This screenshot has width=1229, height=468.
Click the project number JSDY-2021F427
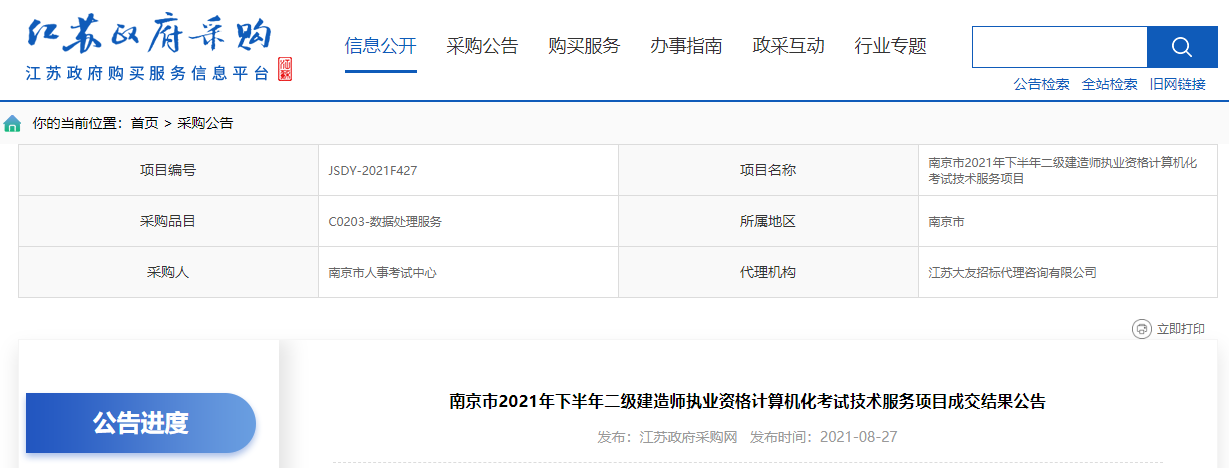point(372,171)
